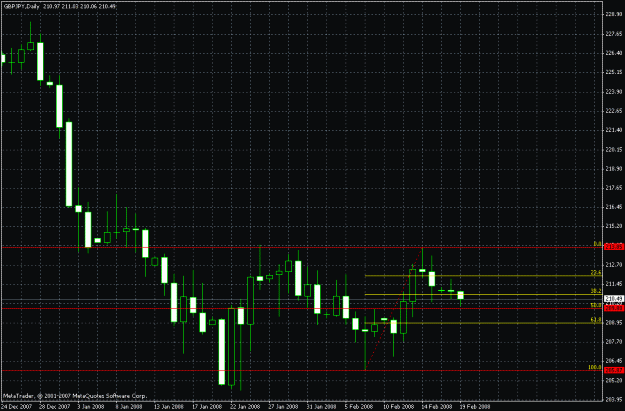Click the red 205.87 price tag
This screenshot has width=625, height=411.
[x=614, y=370]
